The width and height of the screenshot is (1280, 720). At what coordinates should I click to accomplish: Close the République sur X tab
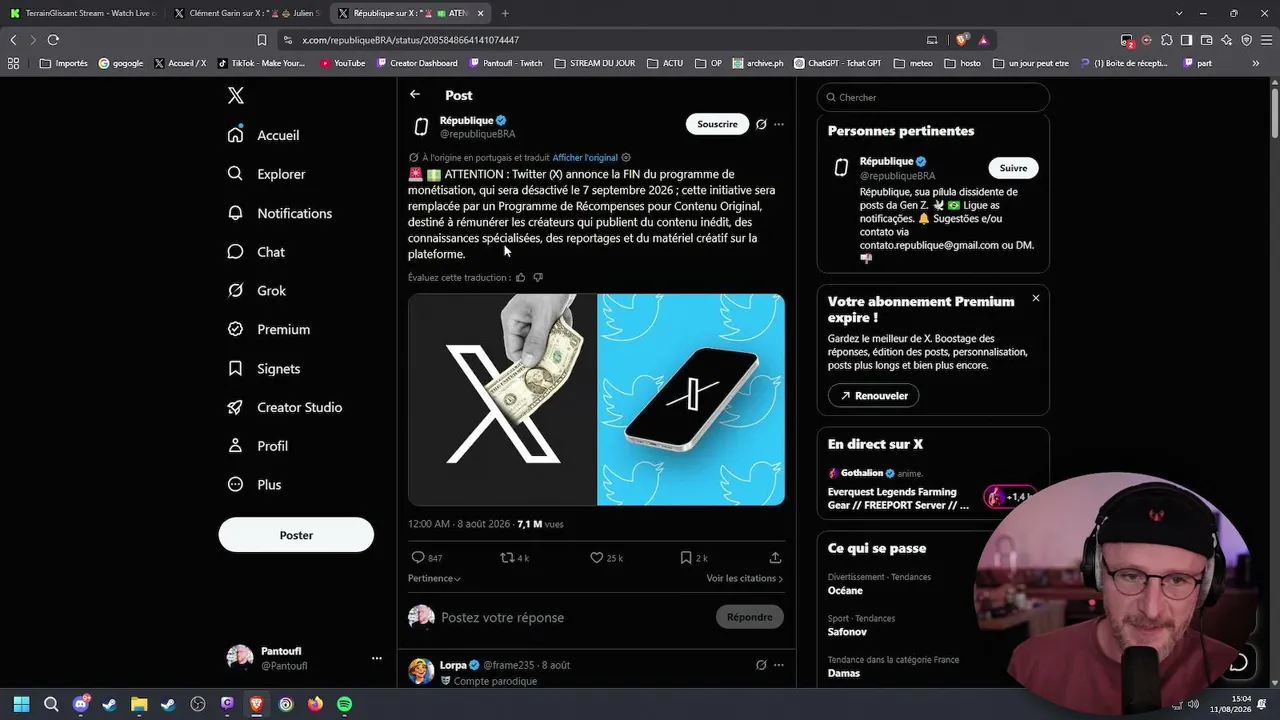pos(480,13)
